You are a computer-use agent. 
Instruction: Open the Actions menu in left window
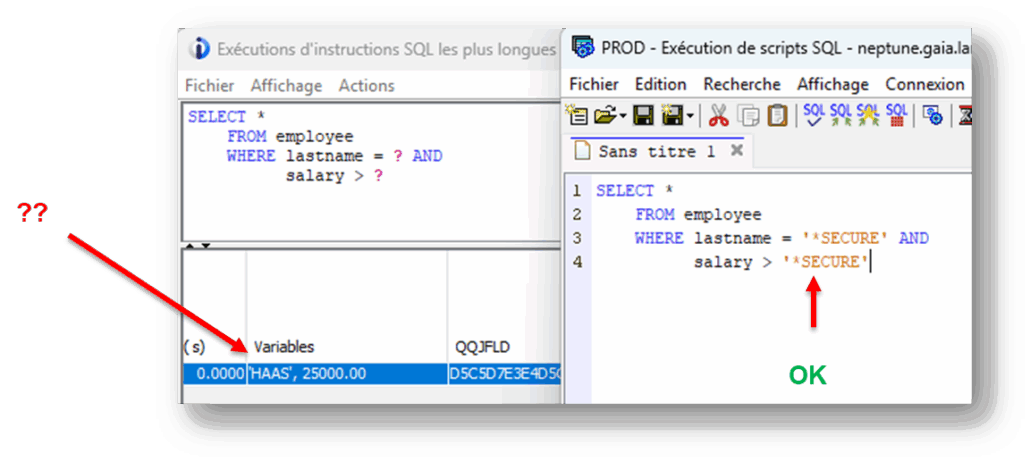point(366,86)
